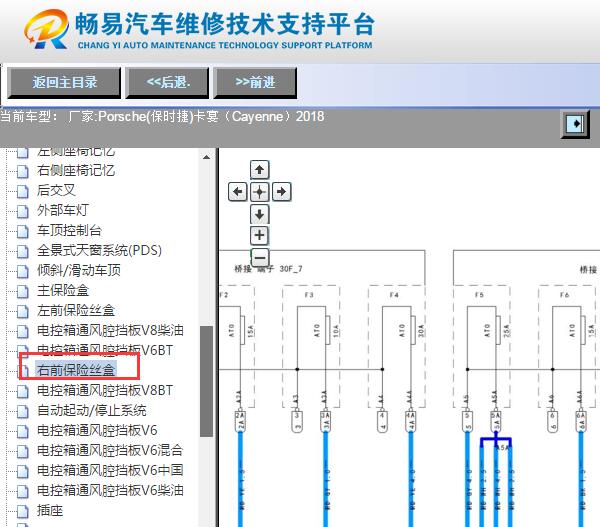Select 电控箱通风腔挡板V8柴油 entry
600x527 pixels.
tap(110, 330)
